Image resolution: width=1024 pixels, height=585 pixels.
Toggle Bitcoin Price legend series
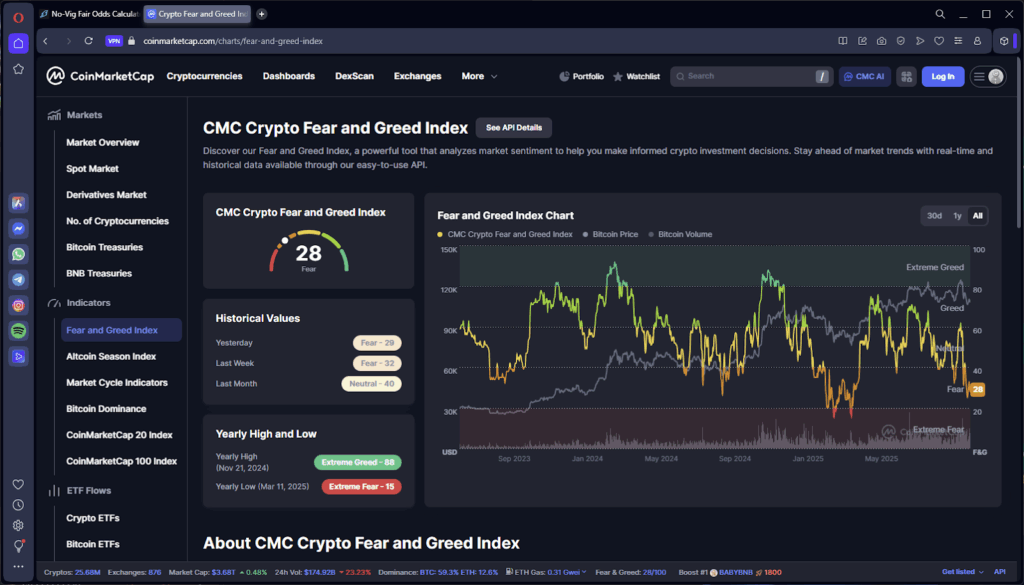pyautogui.click(x=611, y=234)
